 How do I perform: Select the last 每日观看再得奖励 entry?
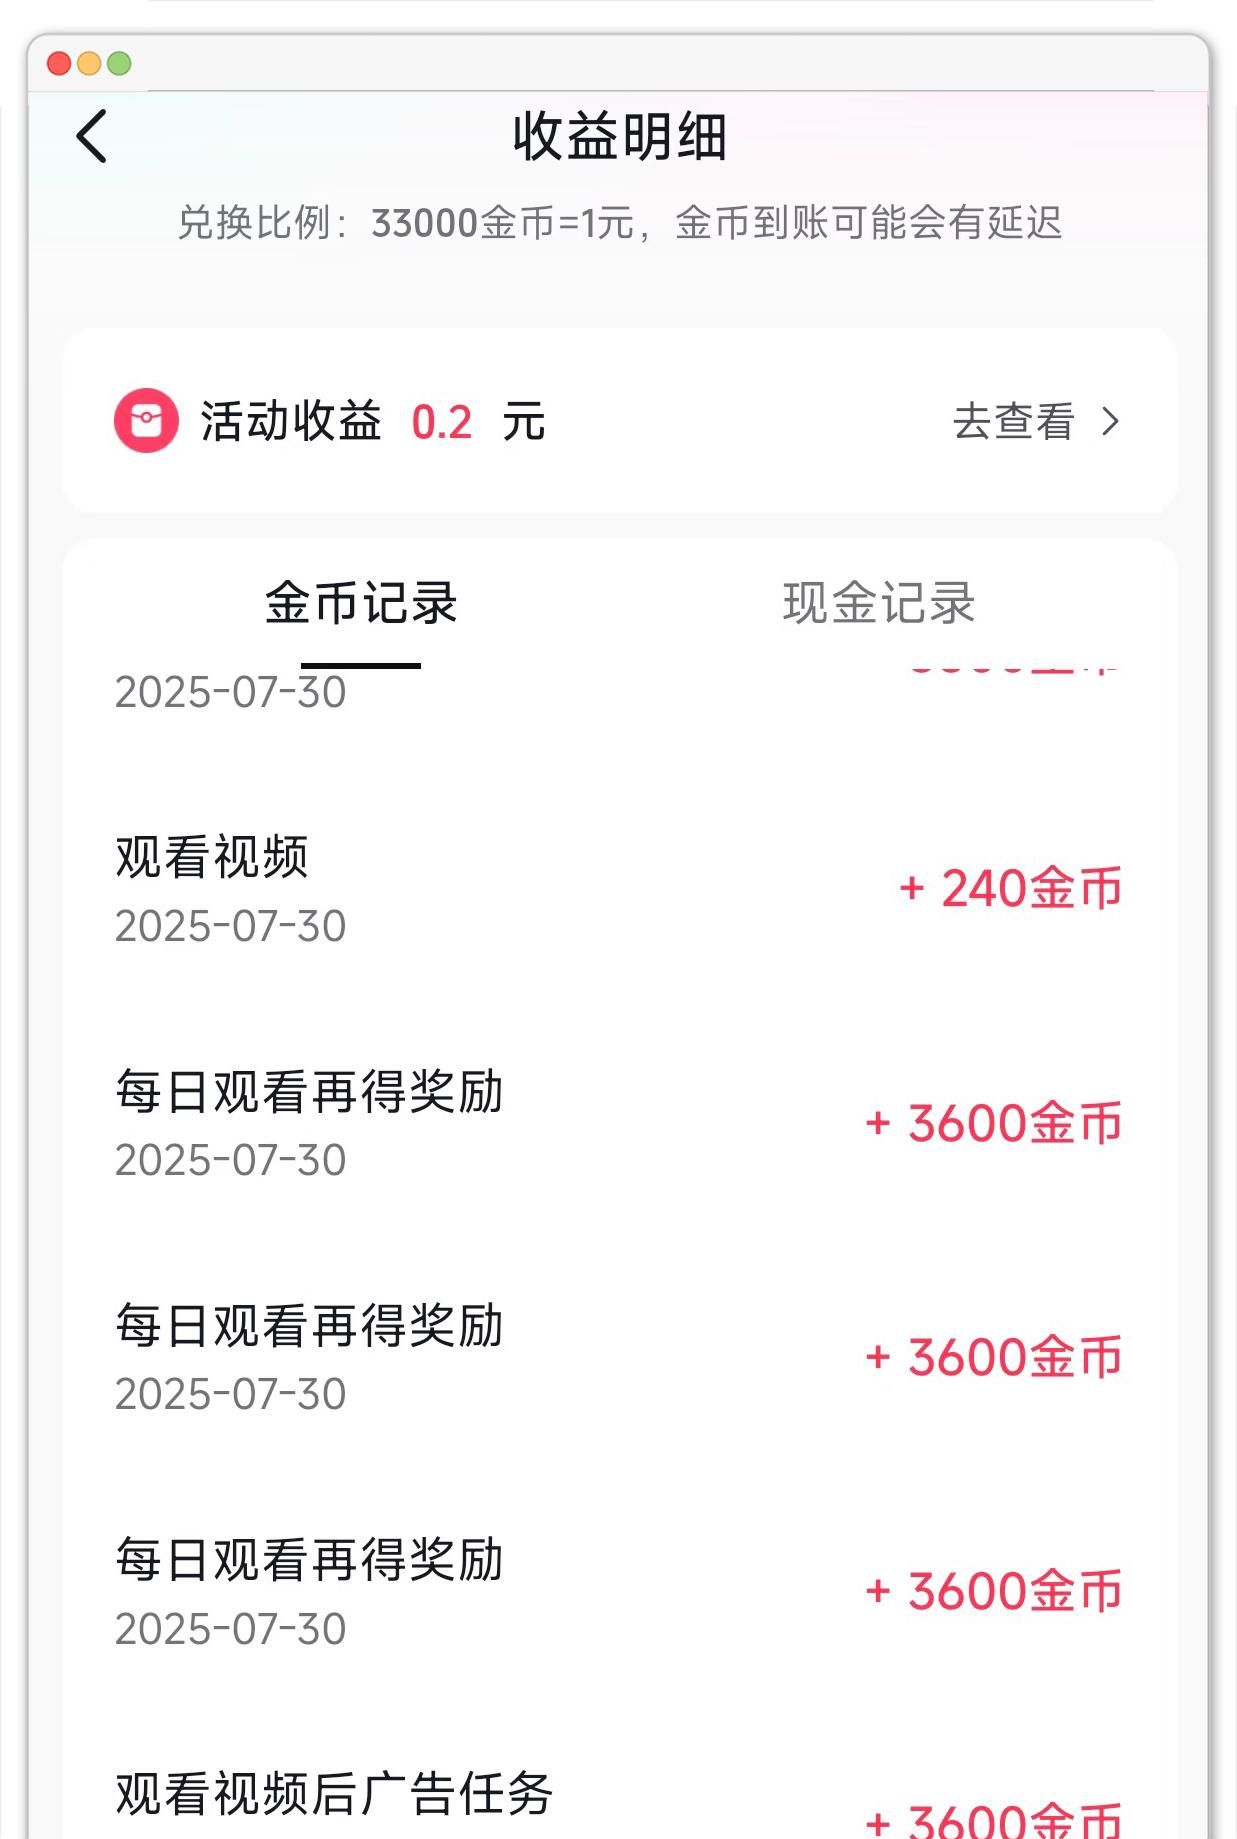309,1560
